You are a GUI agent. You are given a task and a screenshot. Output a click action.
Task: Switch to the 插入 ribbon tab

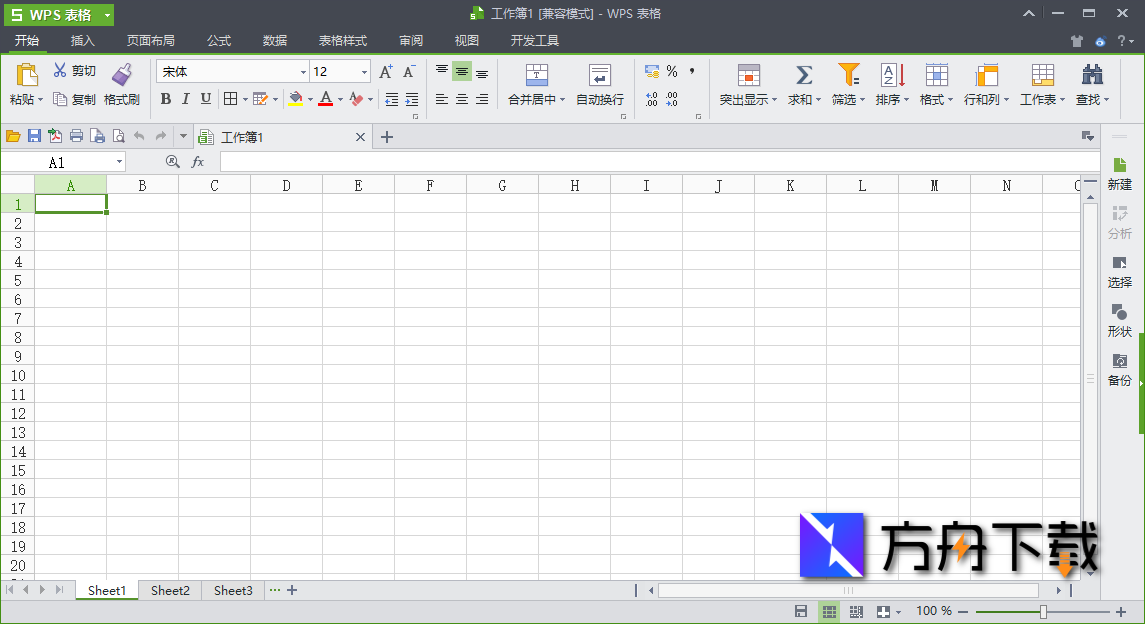click(81, 41)
